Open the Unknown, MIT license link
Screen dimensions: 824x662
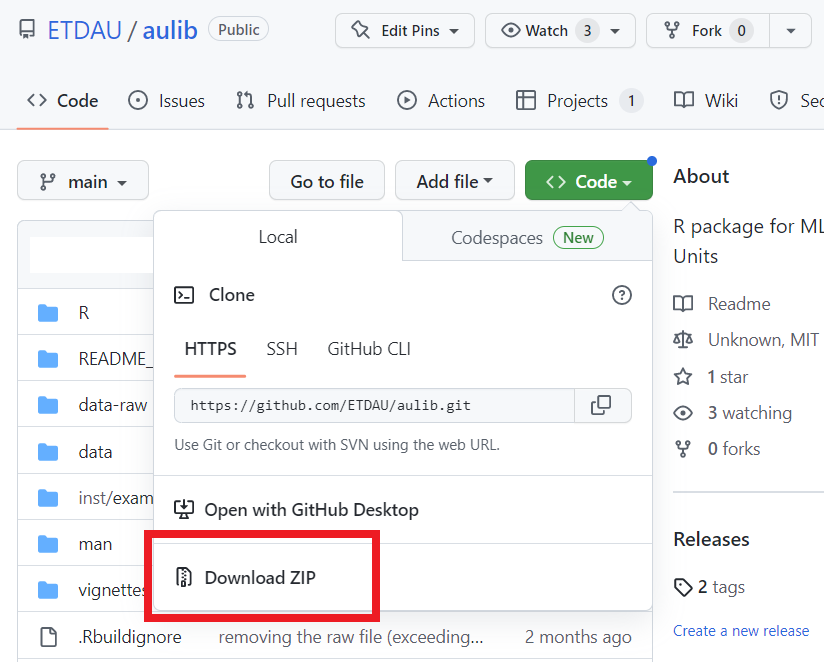(x=764, y=340)
